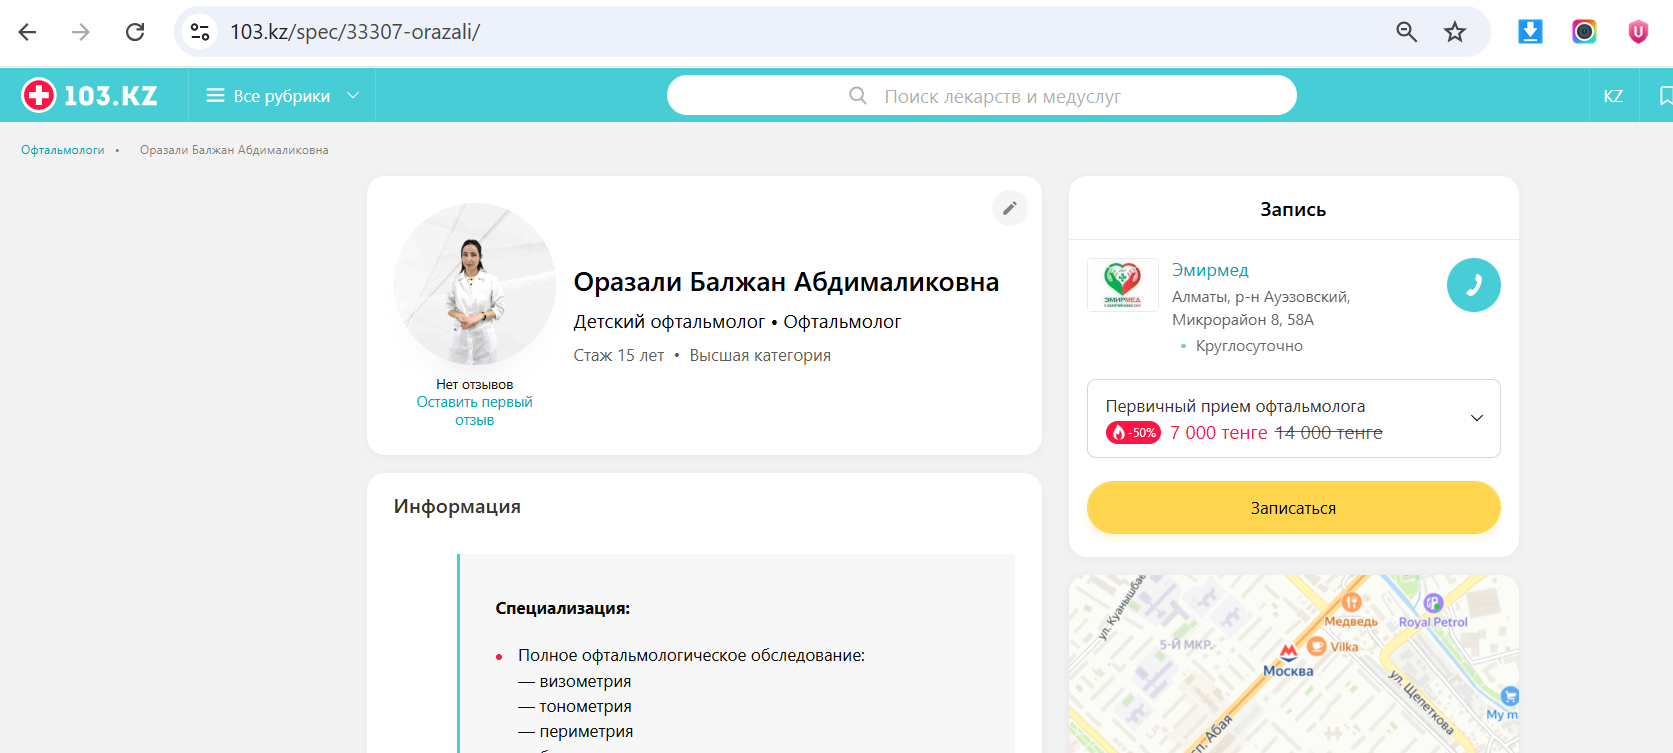
Task: View site information icon in address bar
Action: 200,32
